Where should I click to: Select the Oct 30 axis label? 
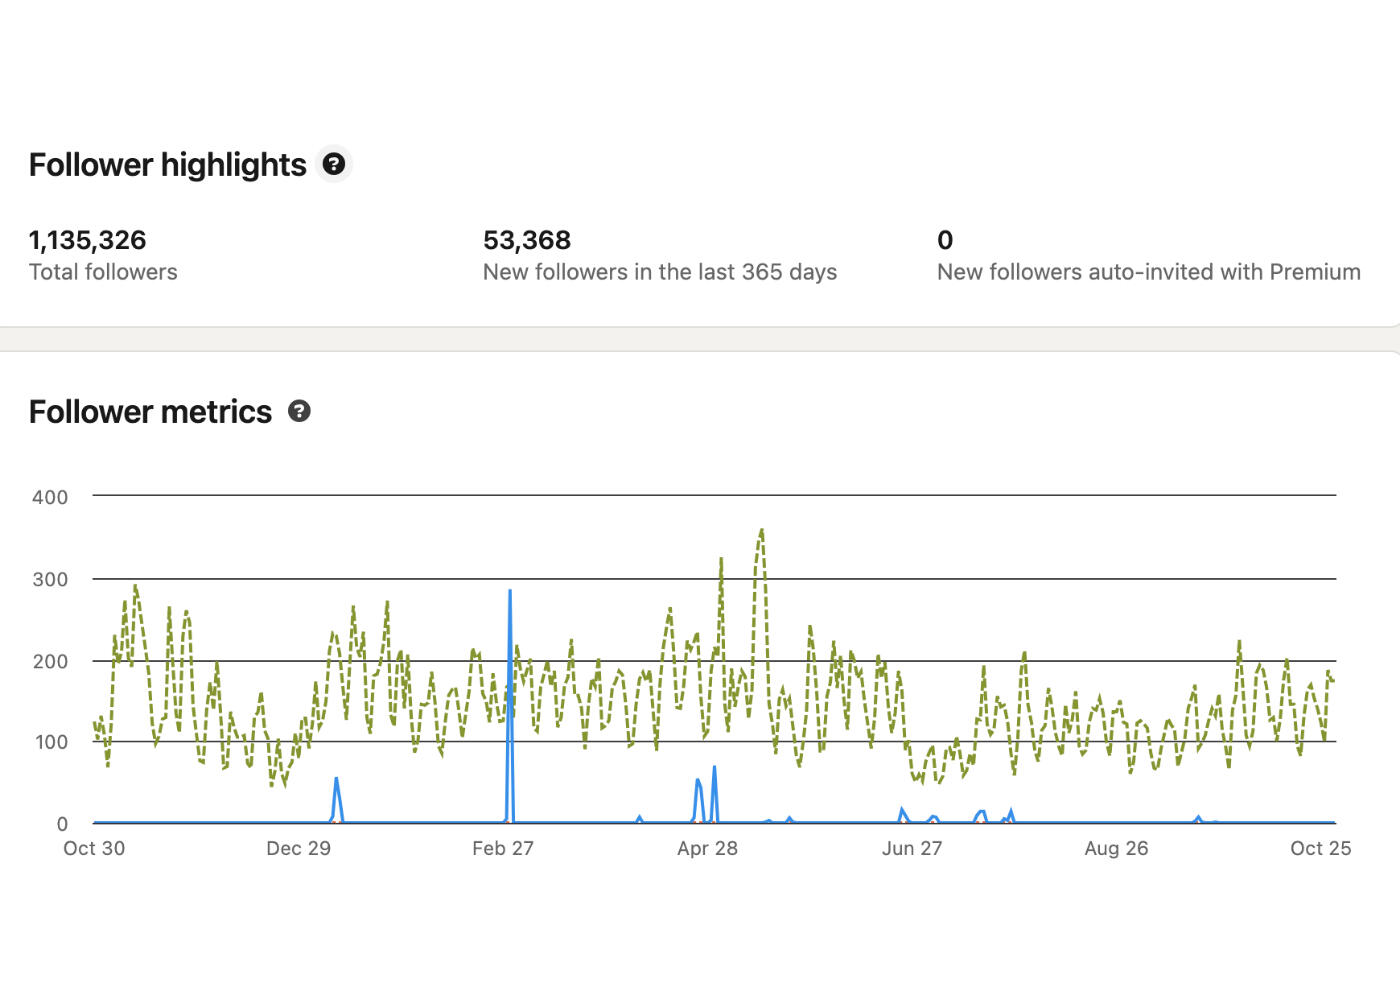coord(93,848)
